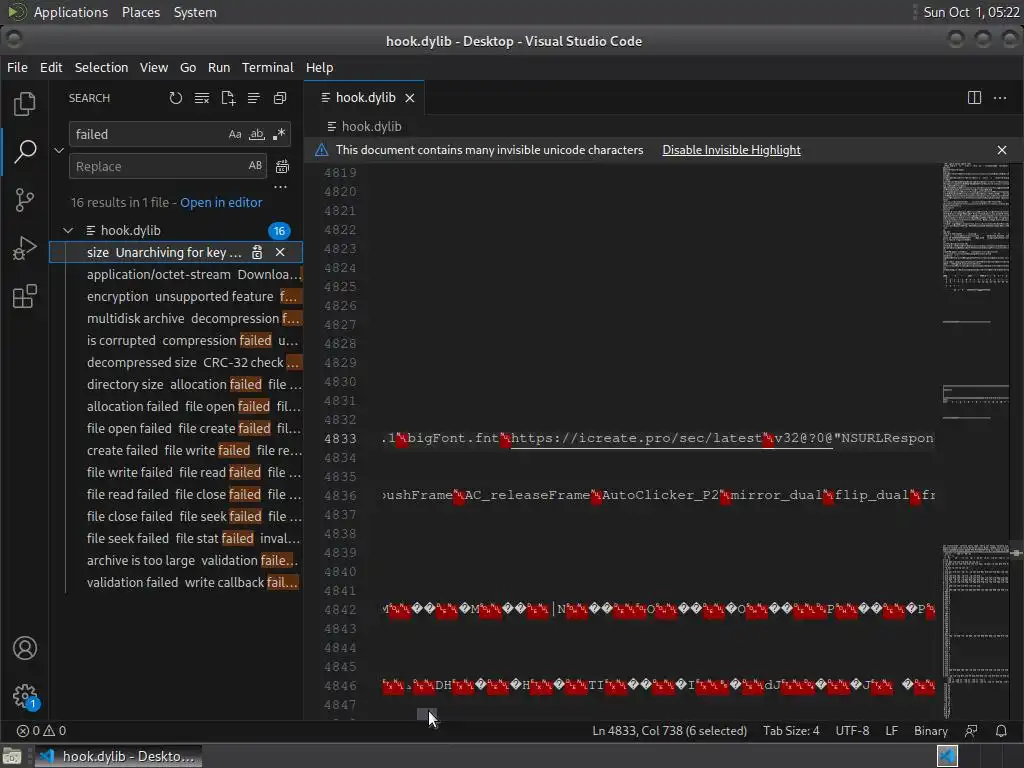Screen dimensions: 1024x768
Task: Select result 'archive is too large validation'
Action: coord(176,560)
